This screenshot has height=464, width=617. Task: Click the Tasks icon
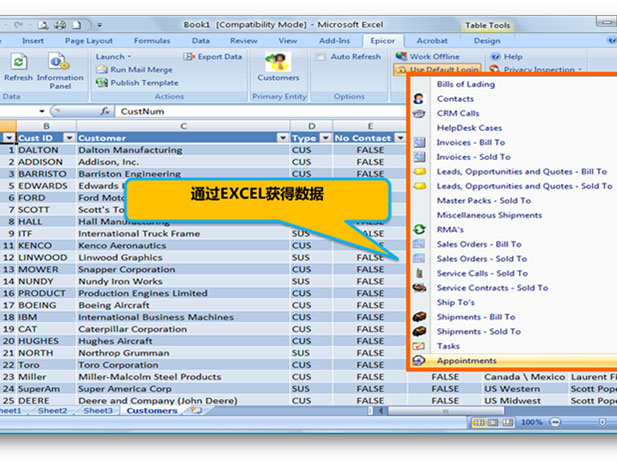[419, 346]
